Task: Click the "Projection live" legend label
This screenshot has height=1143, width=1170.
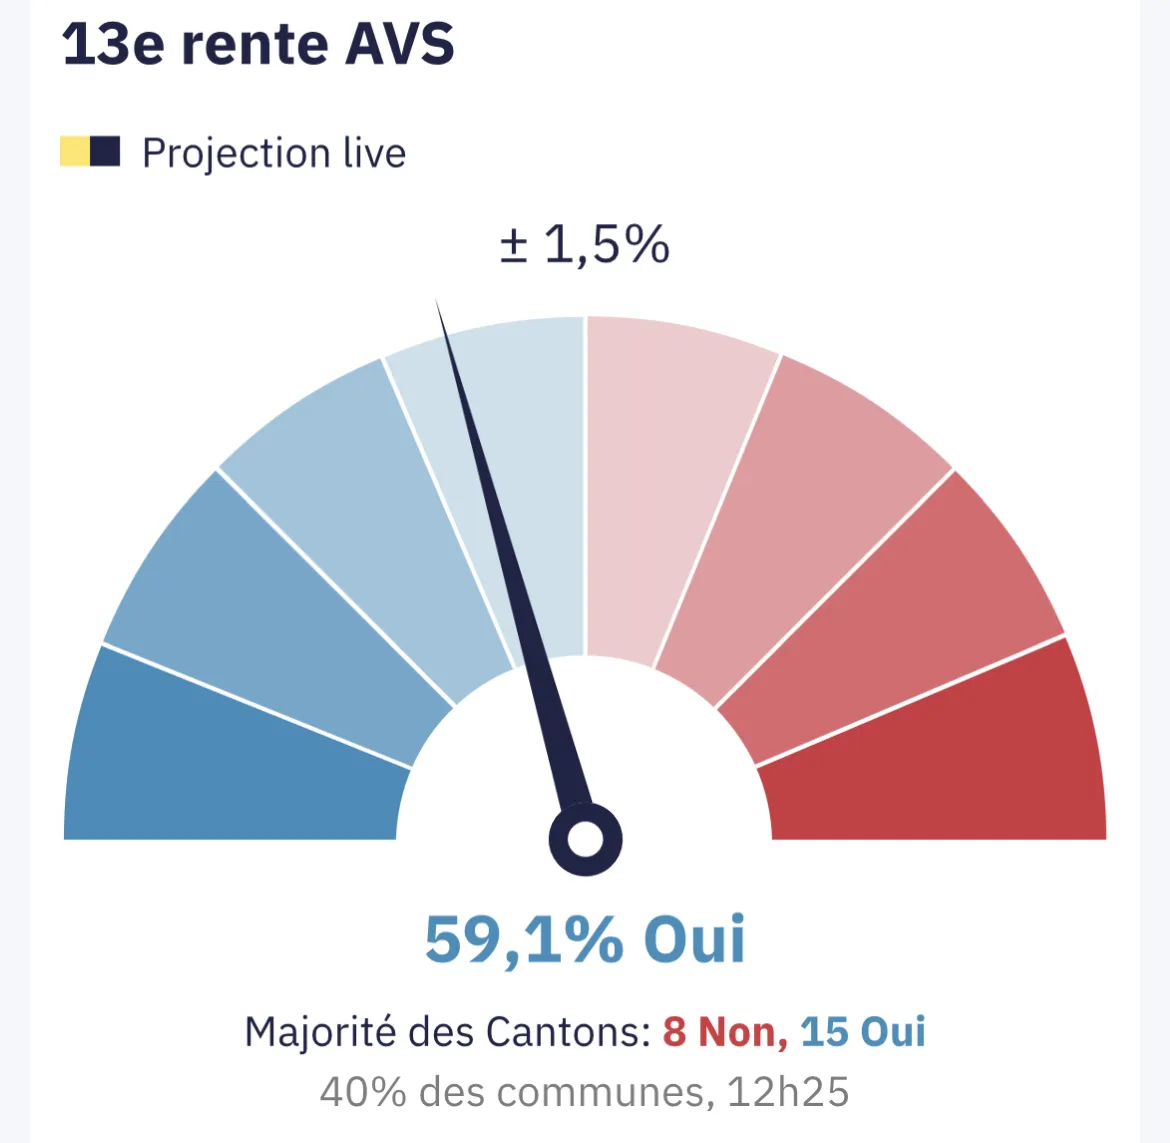Action: 274,153
